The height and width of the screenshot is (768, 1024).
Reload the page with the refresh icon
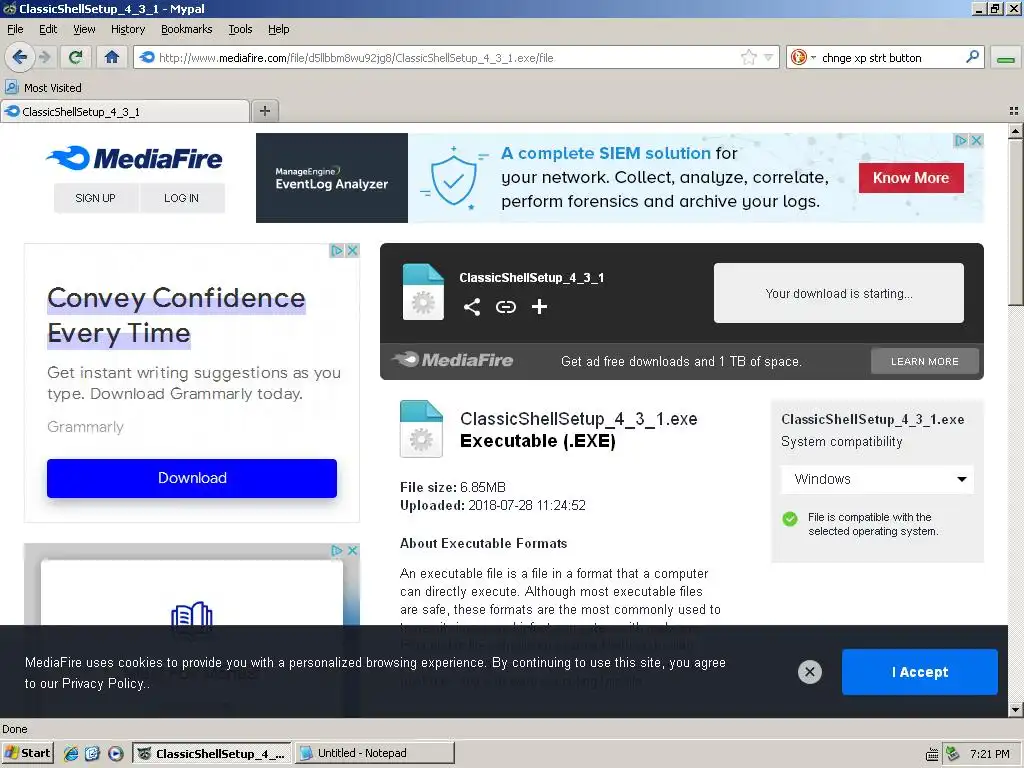(x=75, y=57)
